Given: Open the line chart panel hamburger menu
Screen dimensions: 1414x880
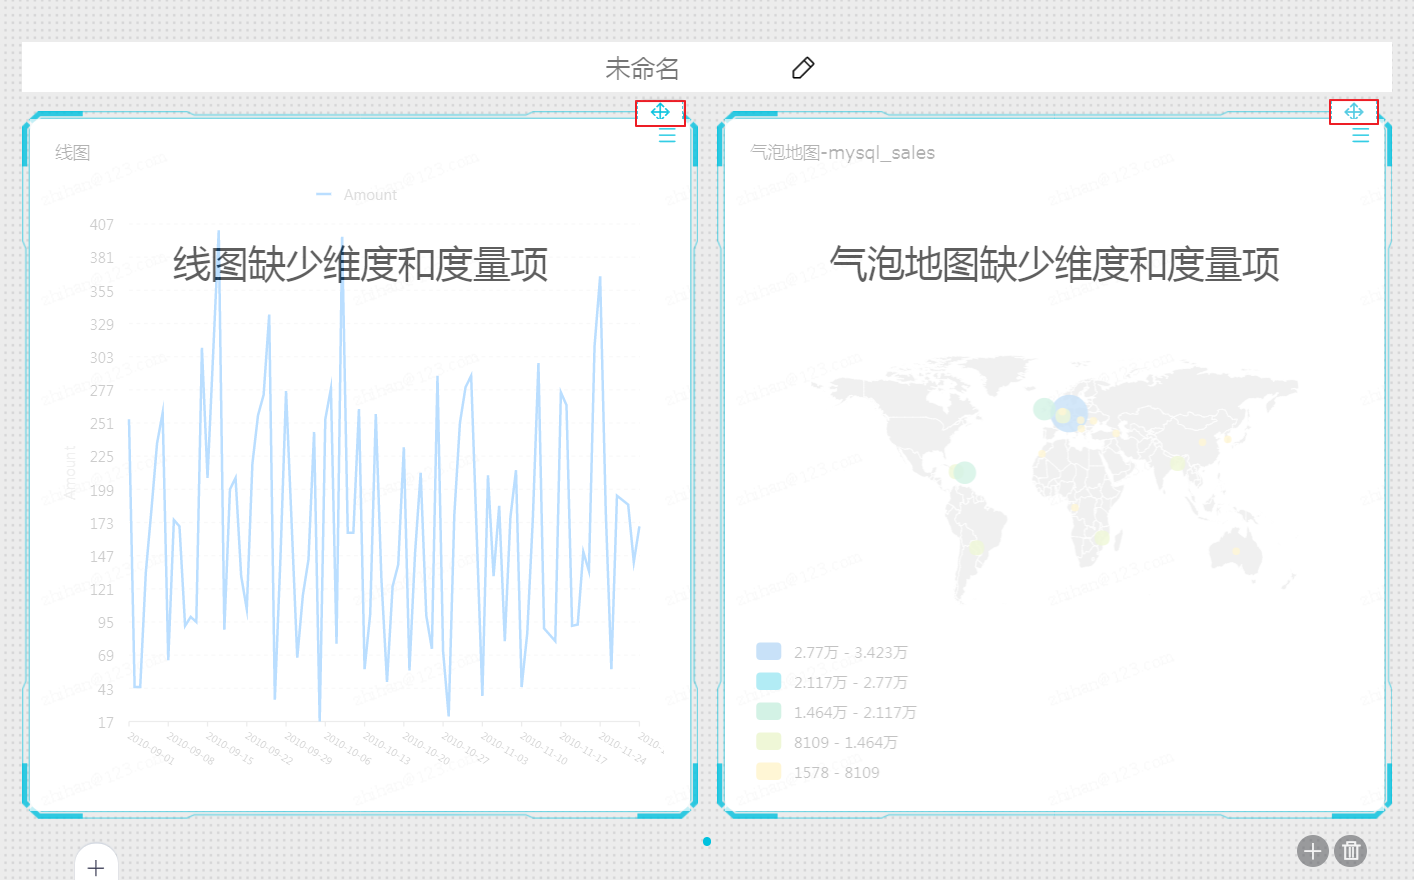Looking at the screenshot, I should [667, 135].
